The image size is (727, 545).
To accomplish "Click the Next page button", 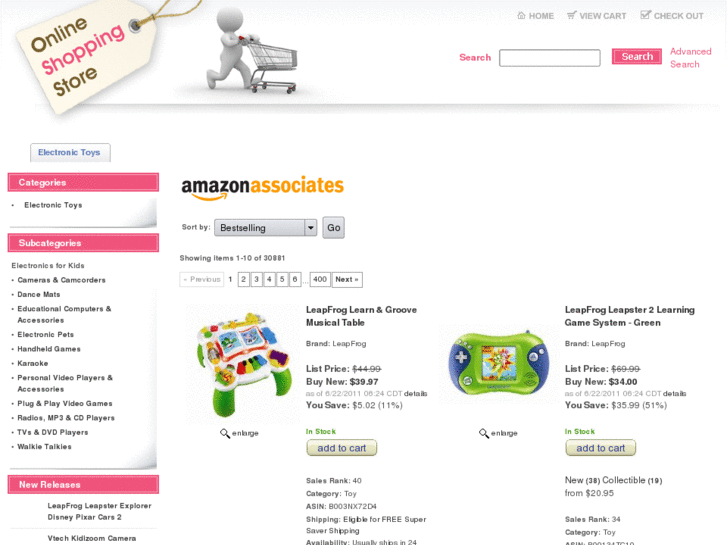I will [x=347, y=279].
